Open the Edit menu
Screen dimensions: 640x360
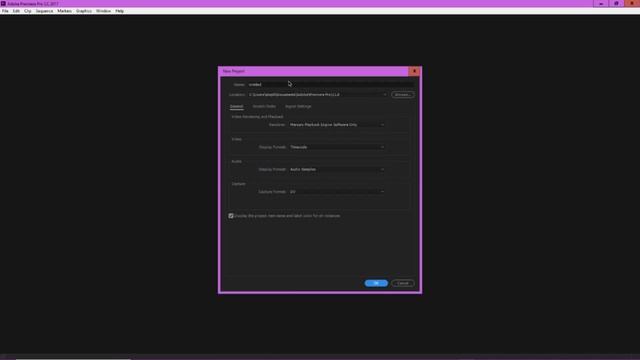pyautogui.click(x=16, y=11)
